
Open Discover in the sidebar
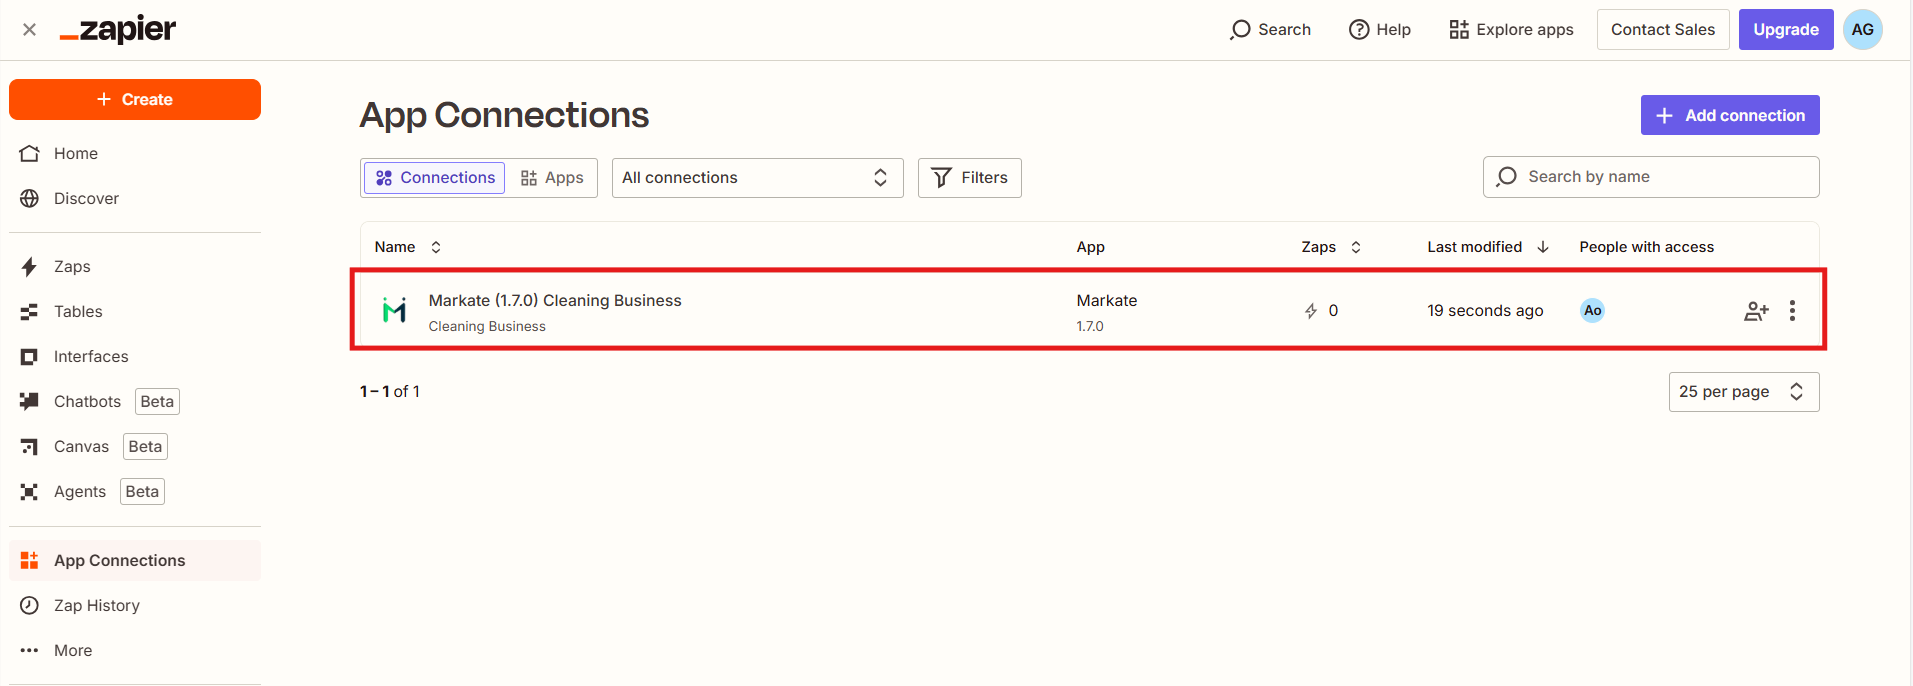pyautogui.click(x=135, y=199)
